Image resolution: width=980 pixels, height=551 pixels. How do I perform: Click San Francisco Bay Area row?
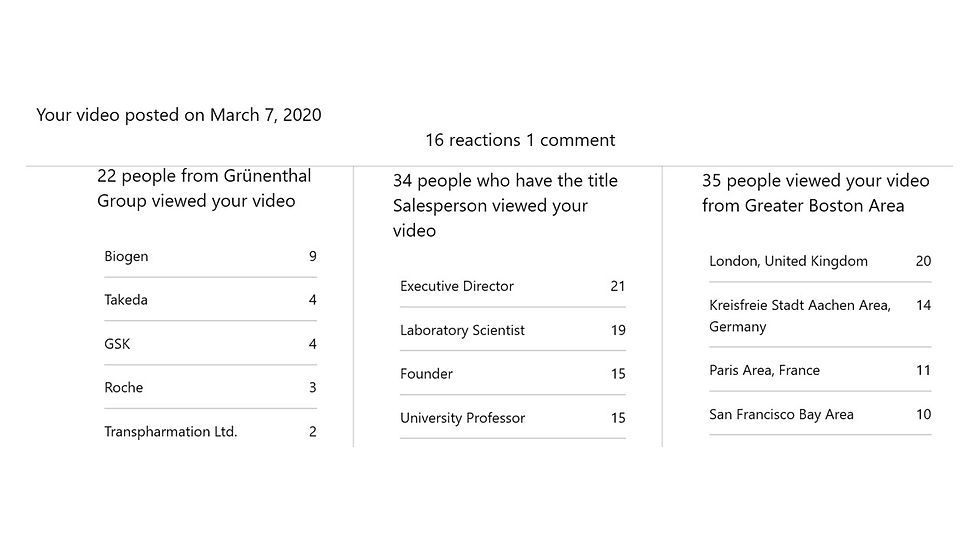point(820,414)
